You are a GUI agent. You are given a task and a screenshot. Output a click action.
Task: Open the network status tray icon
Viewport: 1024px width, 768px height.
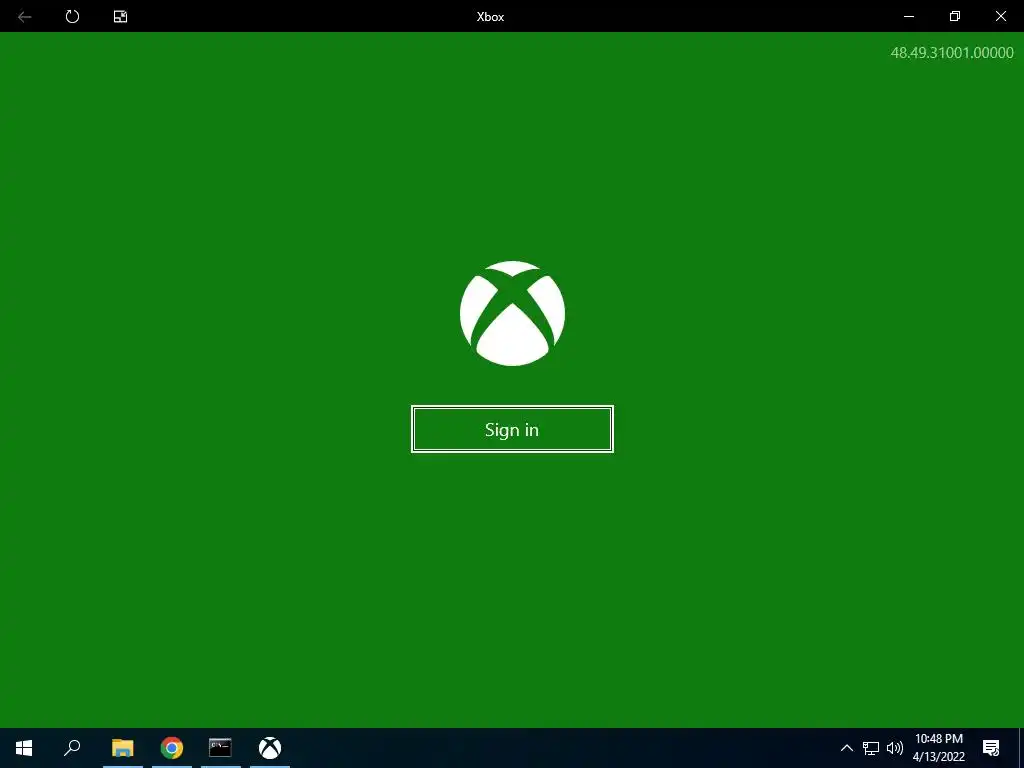tap(871, 748)
